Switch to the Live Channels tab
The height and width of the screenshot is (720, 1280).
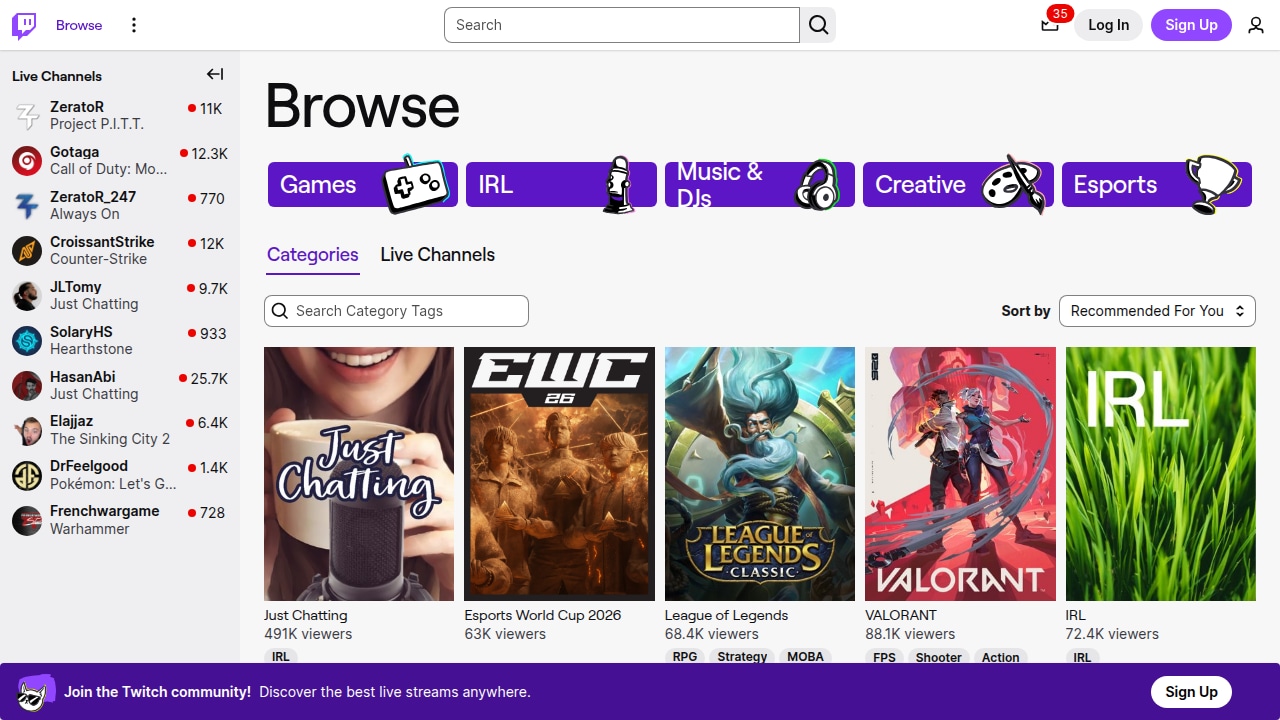[x=438, y=255]
